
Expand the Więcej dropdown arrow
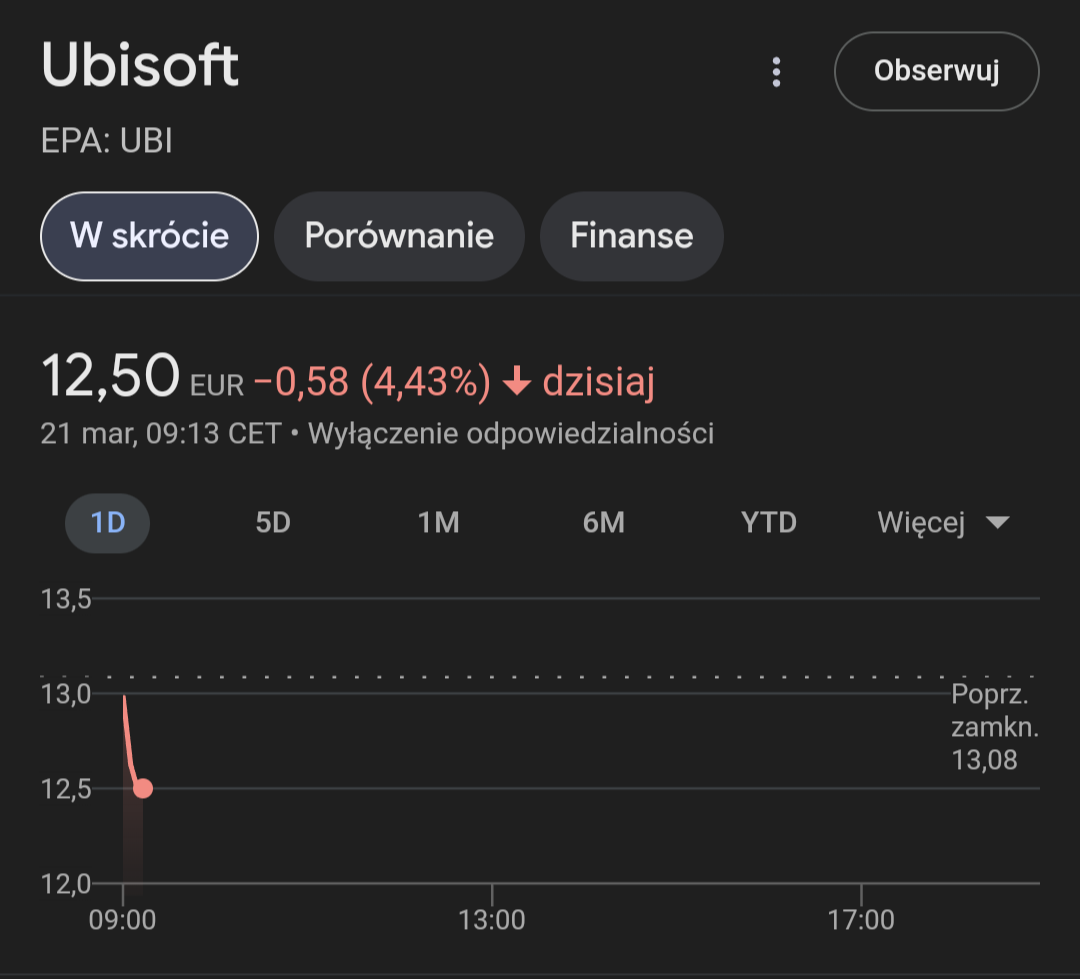(997, 523)
